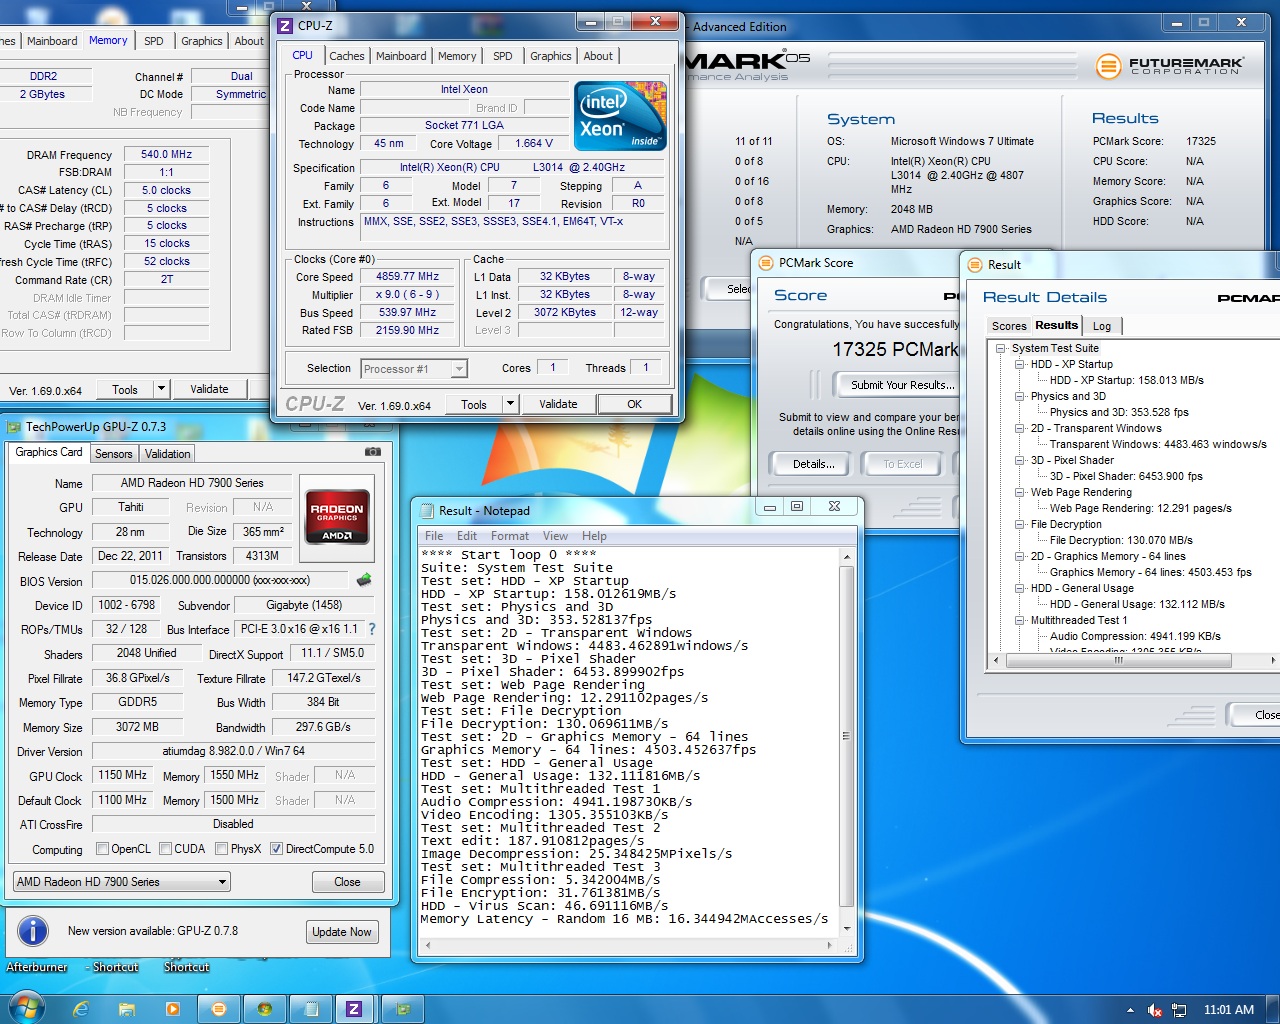This screenshot has height=1024, width=1280.
Task: Click Notepad horizontal scroll right arrow
Action: (x=829, y=945)
